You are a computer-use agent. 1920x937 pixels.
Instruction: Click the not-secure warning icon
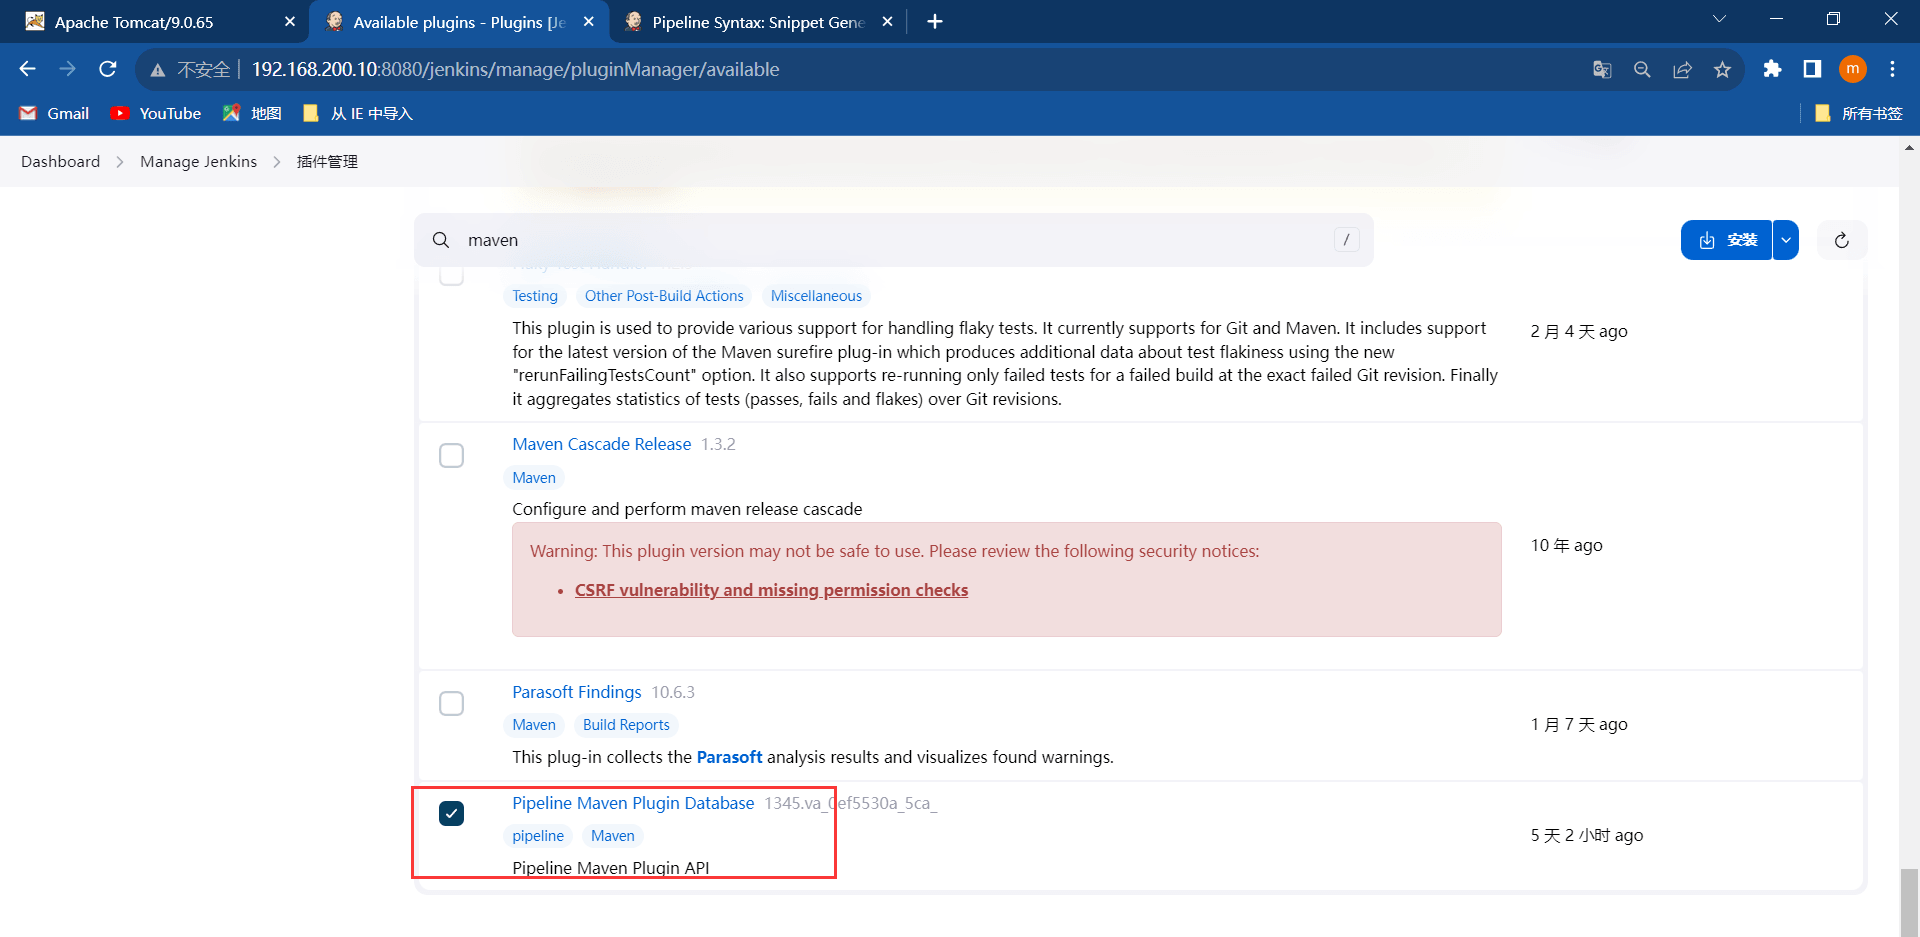[x=158, y=70]
